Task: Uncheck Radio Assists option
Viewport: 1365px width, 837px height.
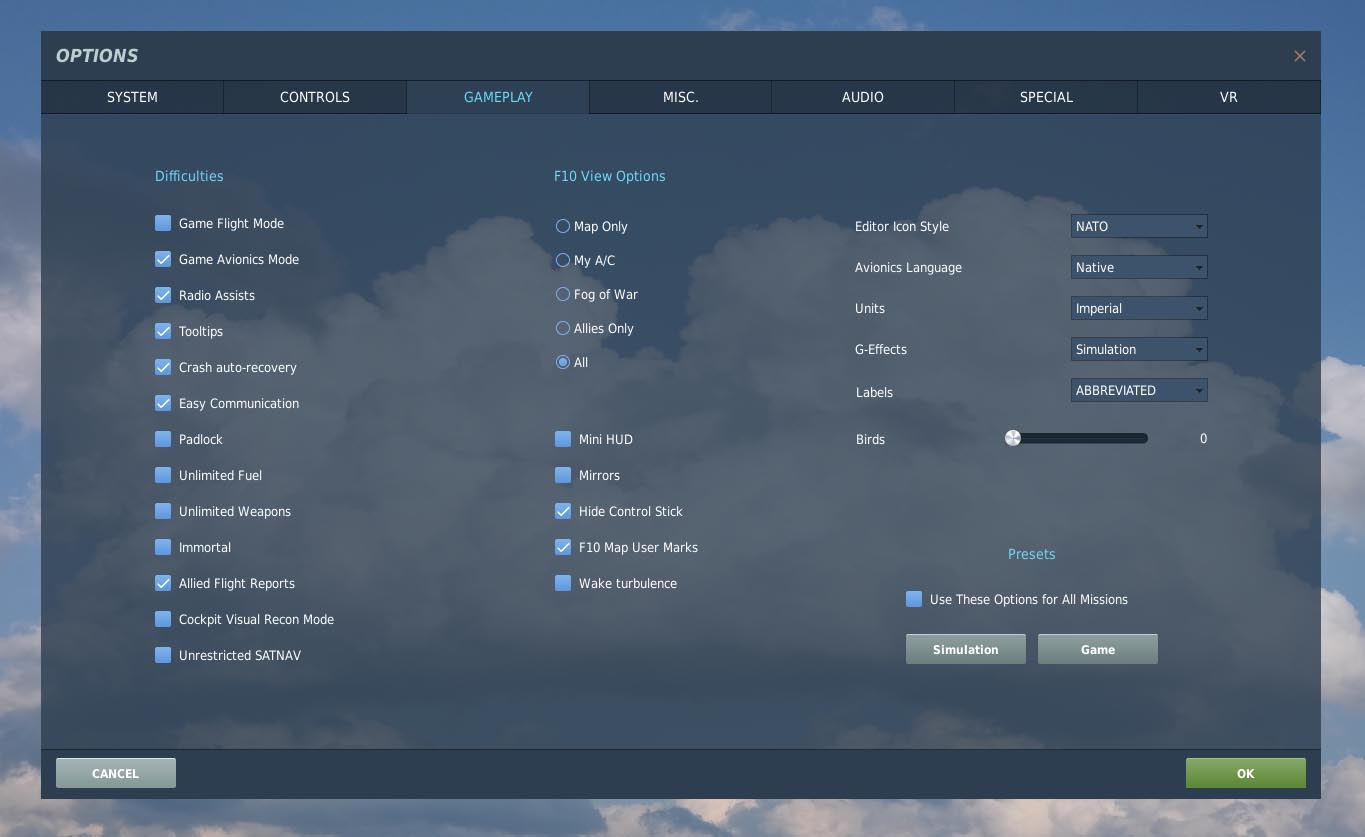Action: point(163,295)
